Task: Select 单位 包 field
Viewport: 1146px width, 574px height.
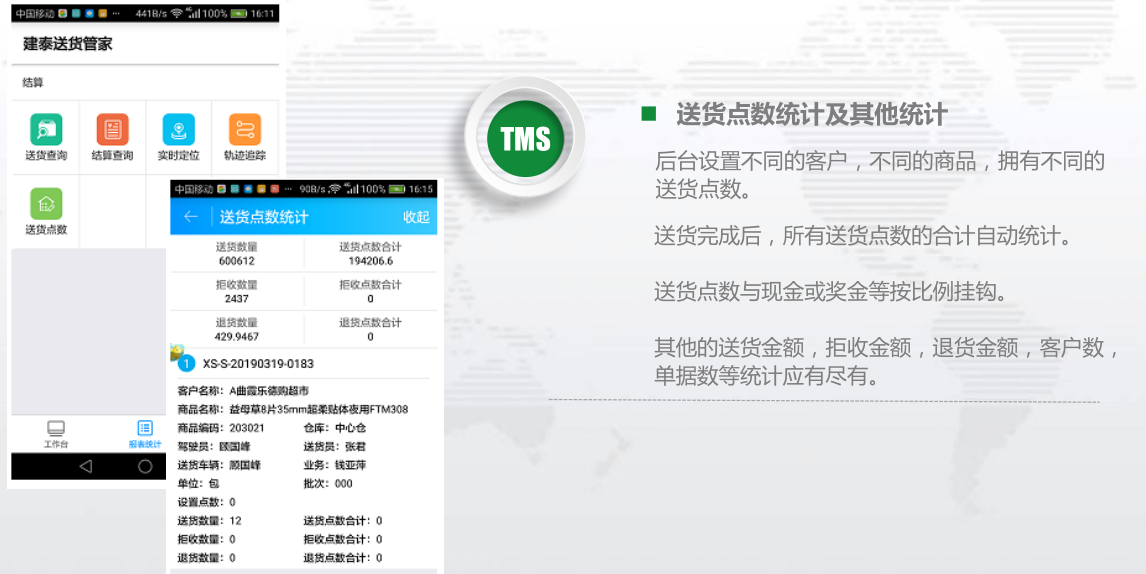Action: (198, 483)
